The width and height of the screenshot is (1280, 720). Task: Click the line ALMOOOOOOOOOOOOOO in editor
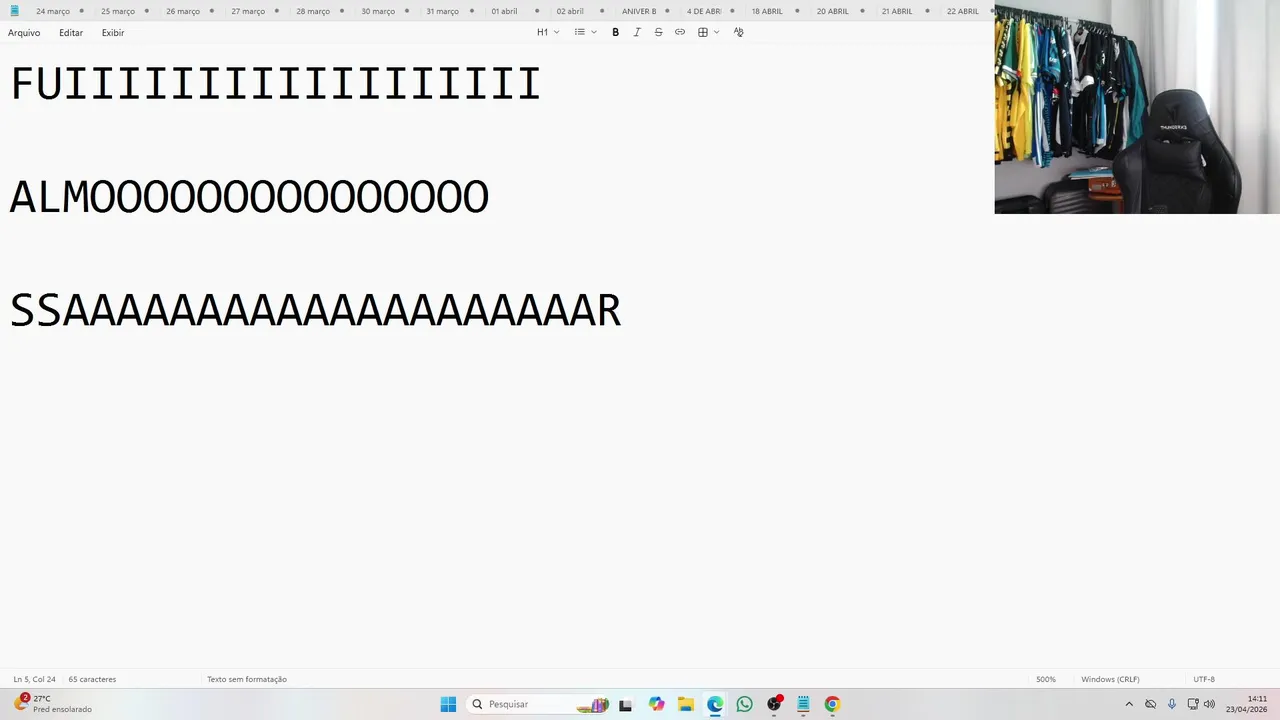tap(249, 197)
